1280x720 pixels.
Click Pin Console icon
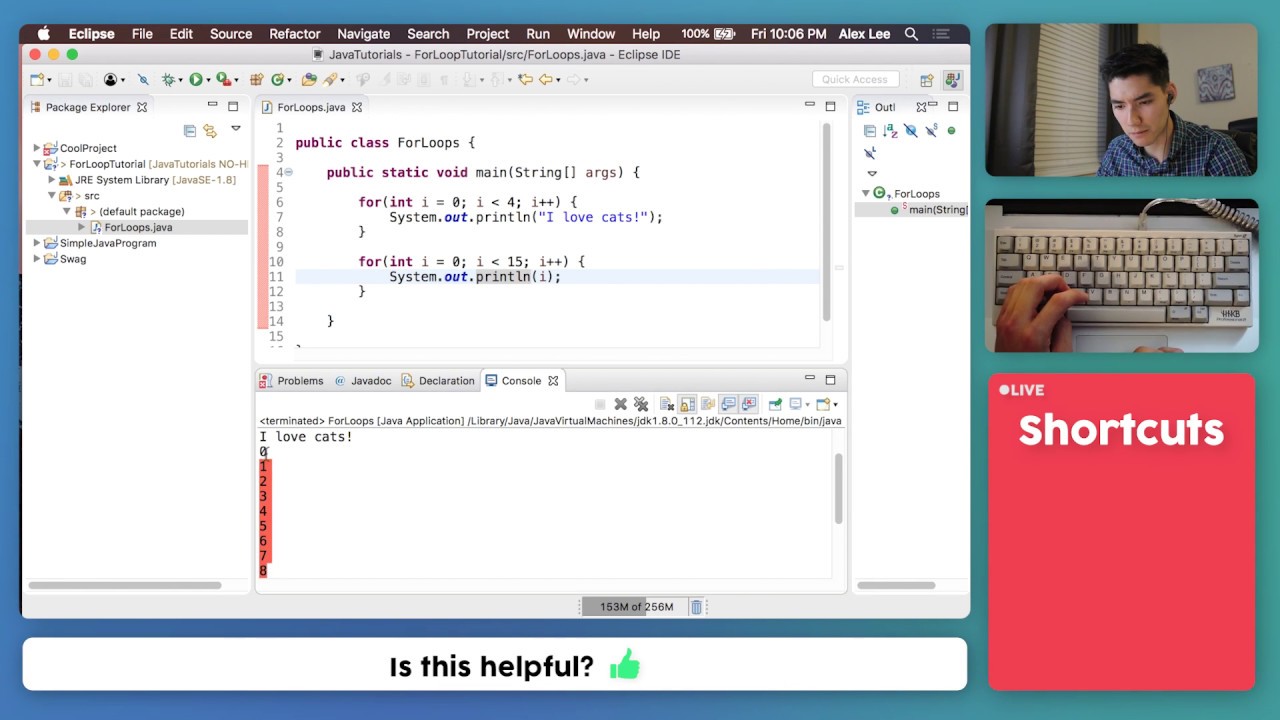[x=775, y=404]
